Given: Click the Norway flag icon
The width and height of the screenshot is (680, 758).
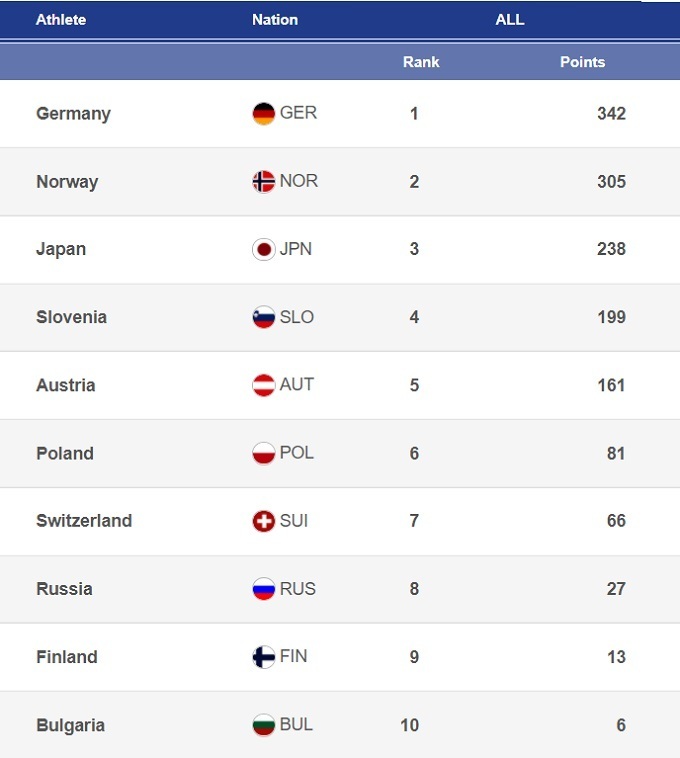Looking at the screenshot, I should click(263, 181).
